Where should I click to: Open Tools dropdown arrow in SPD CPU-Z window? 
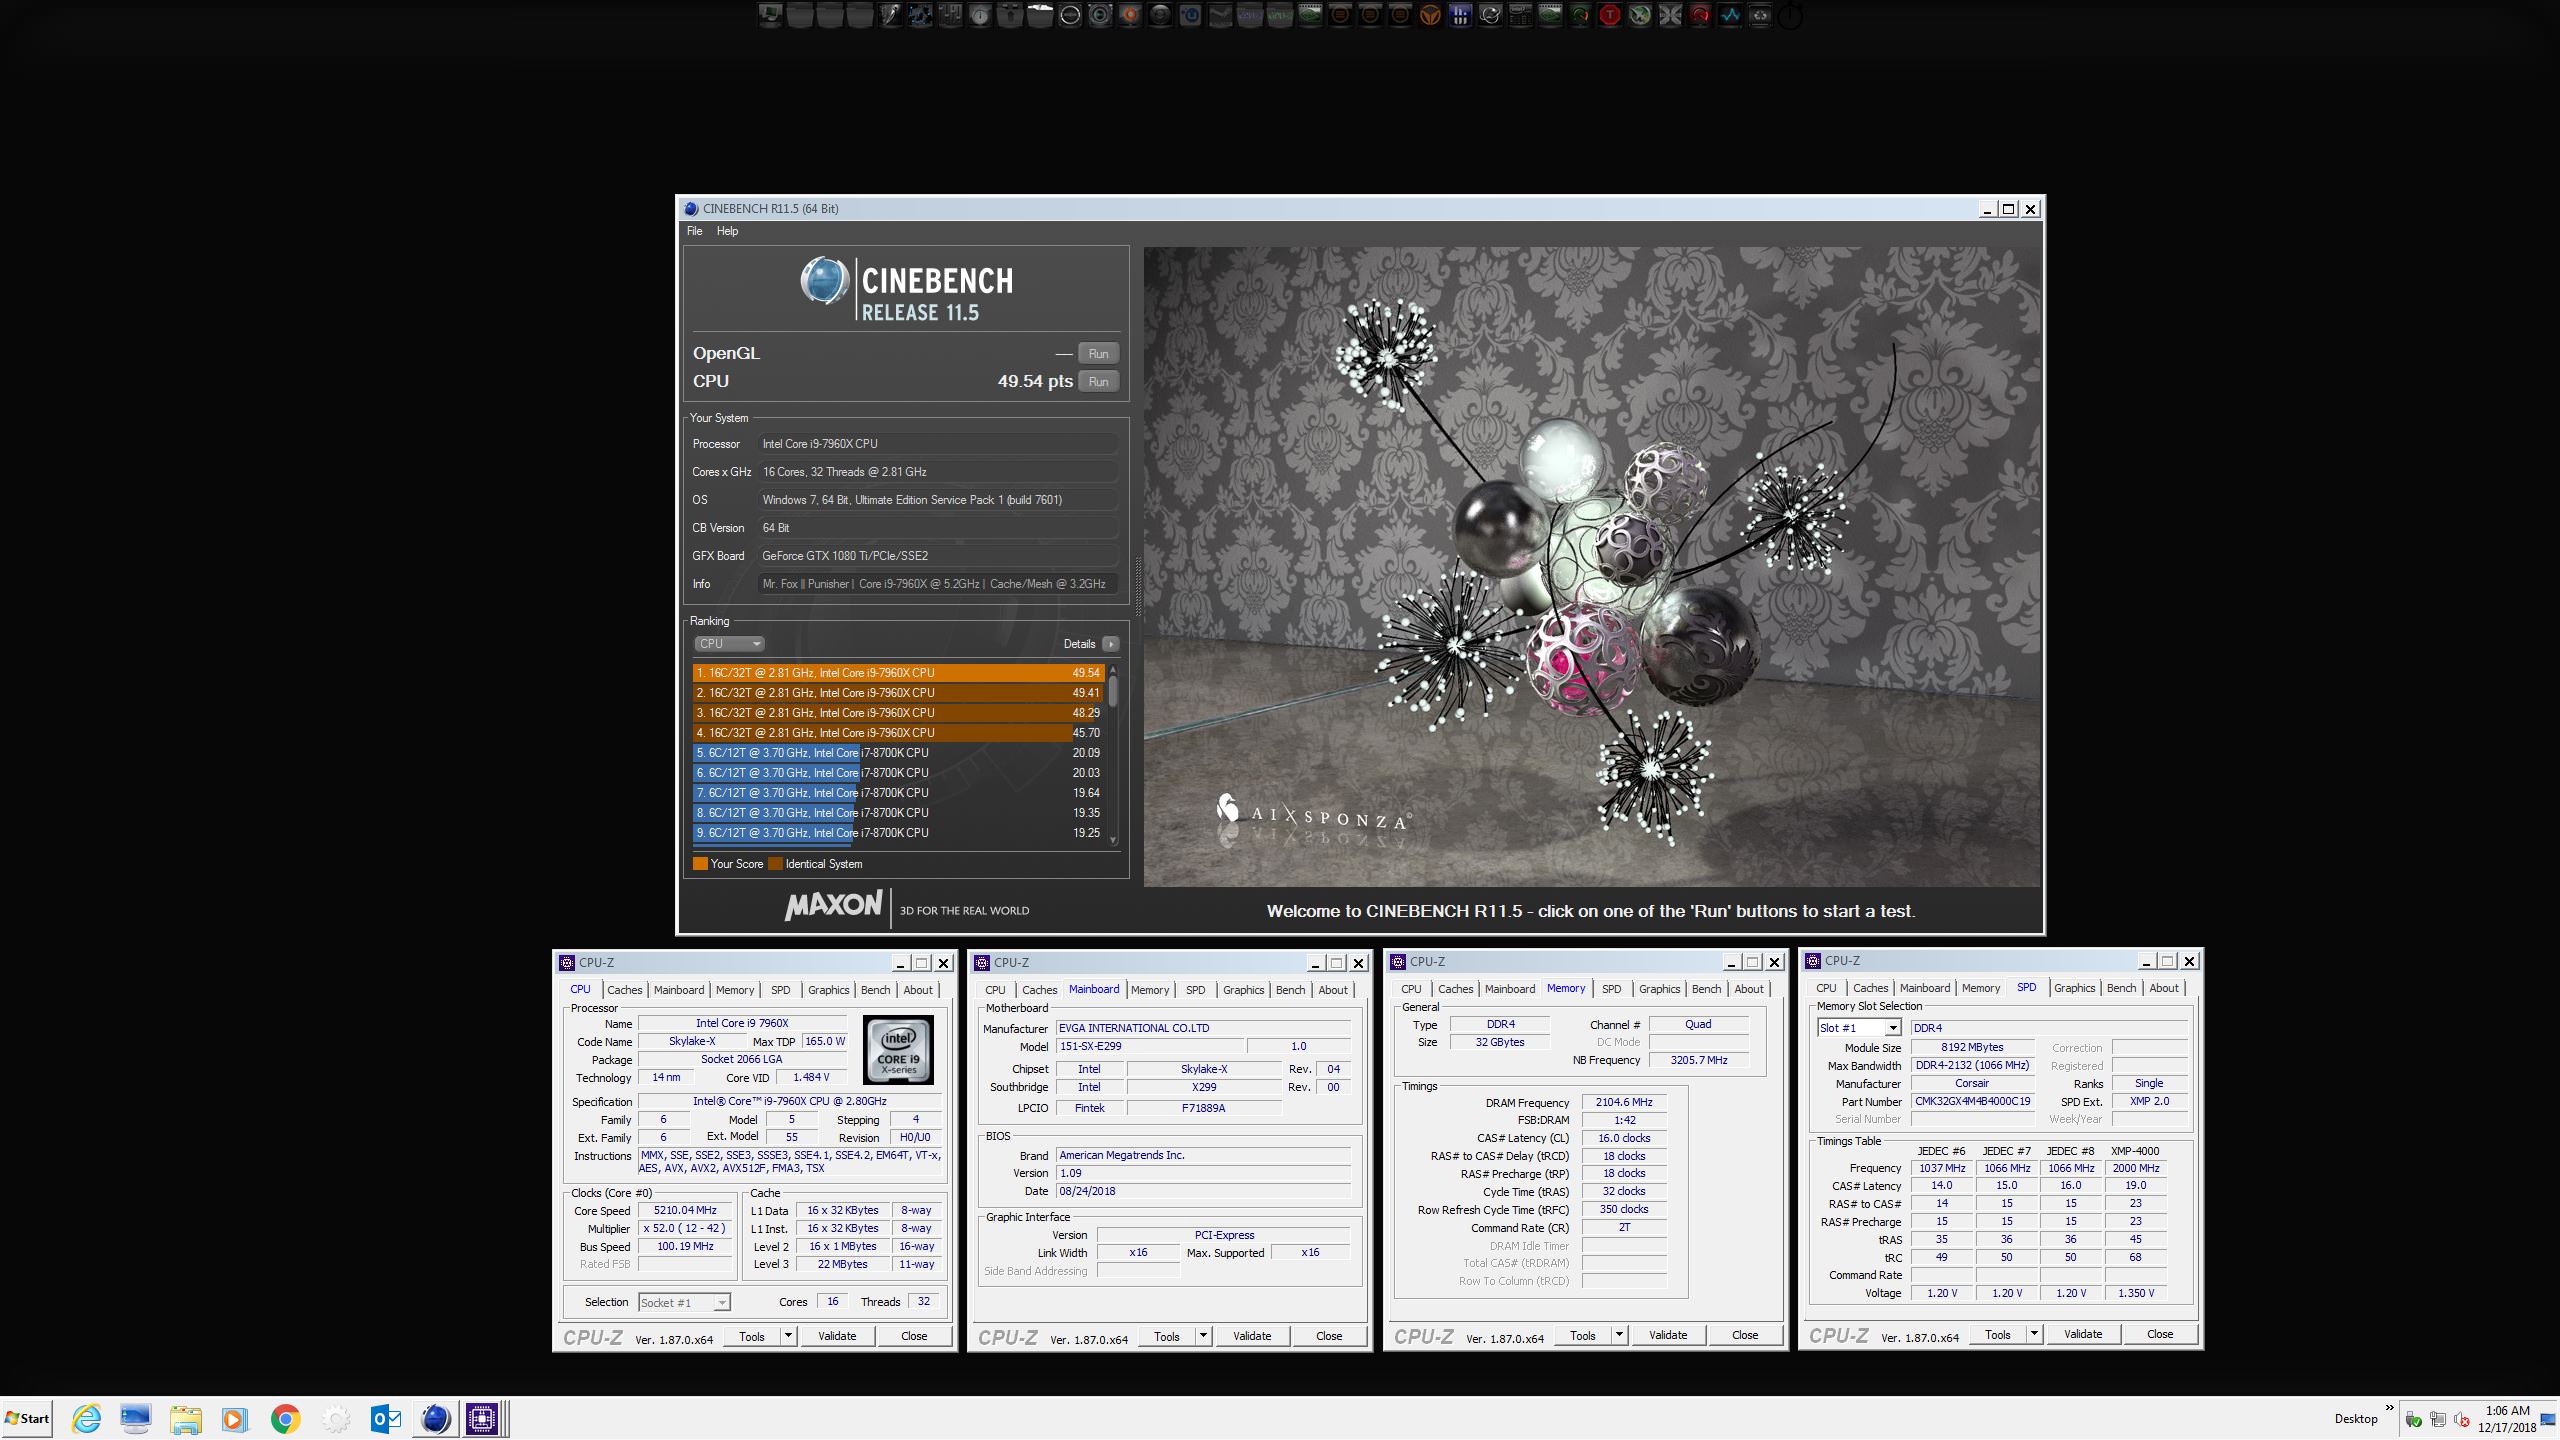coord(2034,1334)
